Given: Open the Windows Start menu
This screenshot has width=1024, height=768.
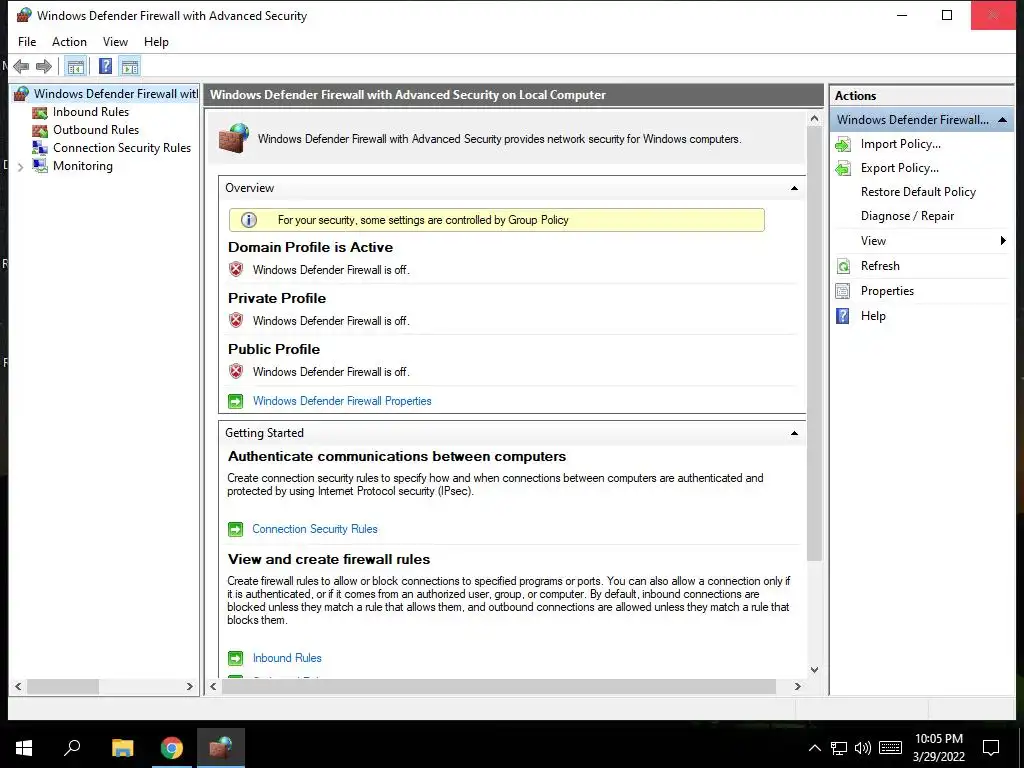Looking at the screenshot, I should [x=24, y=748].
